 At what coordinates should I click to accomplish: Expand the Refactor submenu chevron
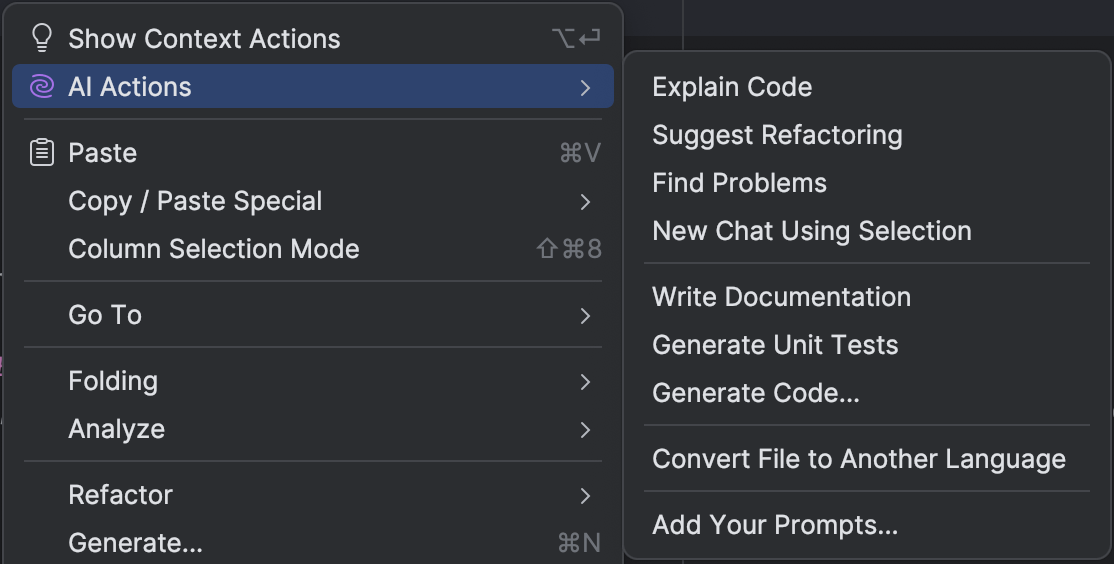[x=586, y=495]
